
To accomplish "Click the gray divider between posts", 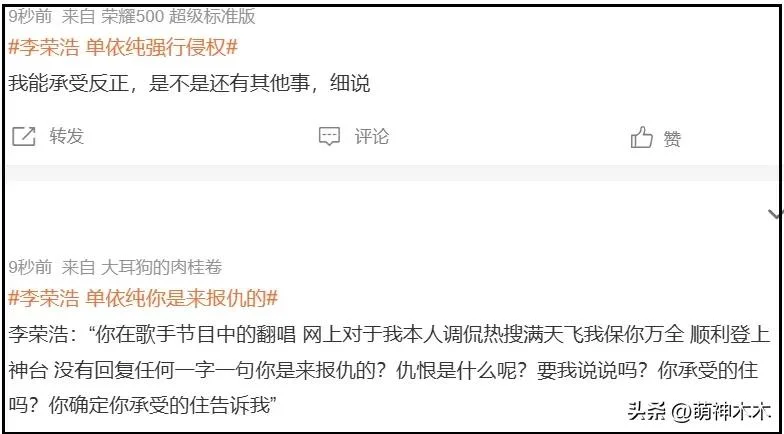I will tap(392, 172).
